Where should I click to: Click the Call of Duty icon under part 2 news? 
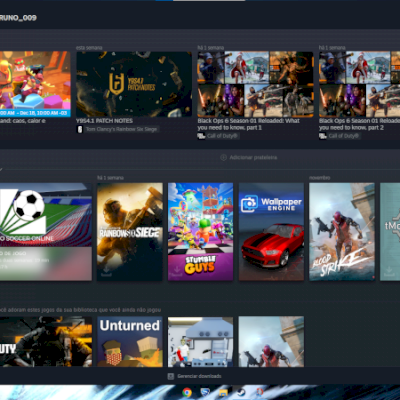pos(322,136)
